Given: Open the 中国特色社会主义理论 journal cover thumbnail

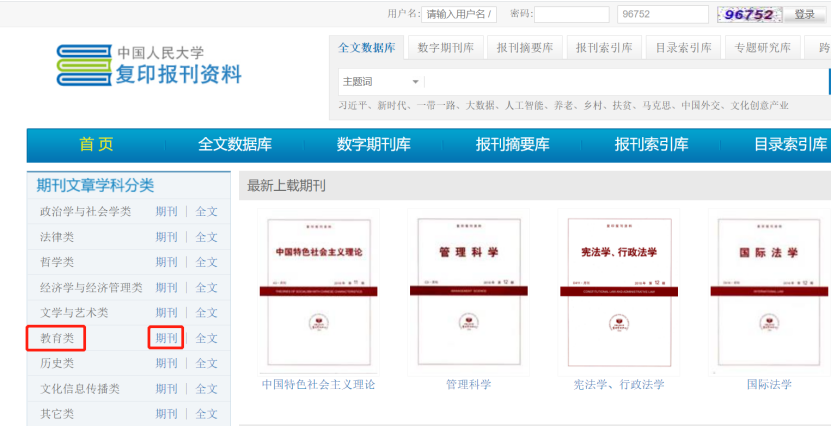Looking at the screenshot, I should click(x=319, y=292).
